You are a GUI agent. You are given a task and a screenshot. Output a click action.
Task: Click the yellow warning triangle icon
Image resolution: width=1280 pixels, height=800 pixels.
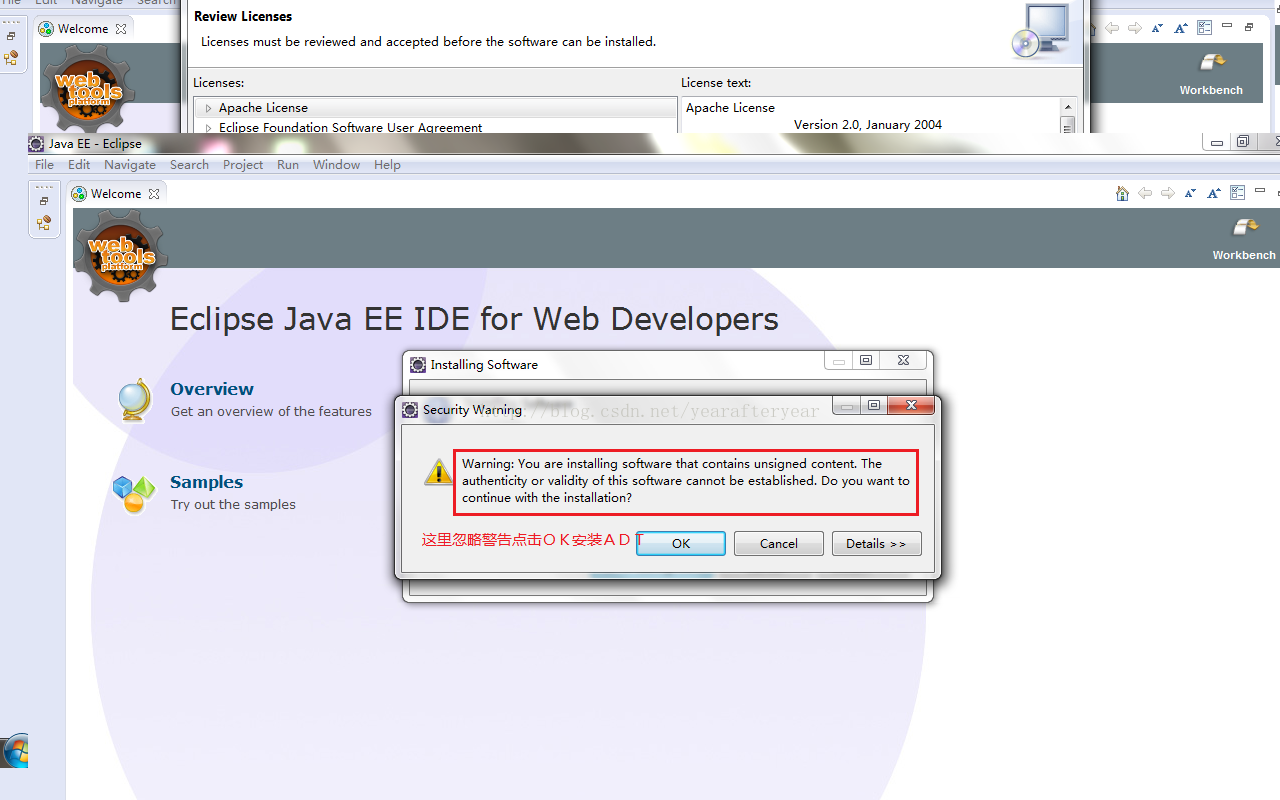[x=438, y=472]
